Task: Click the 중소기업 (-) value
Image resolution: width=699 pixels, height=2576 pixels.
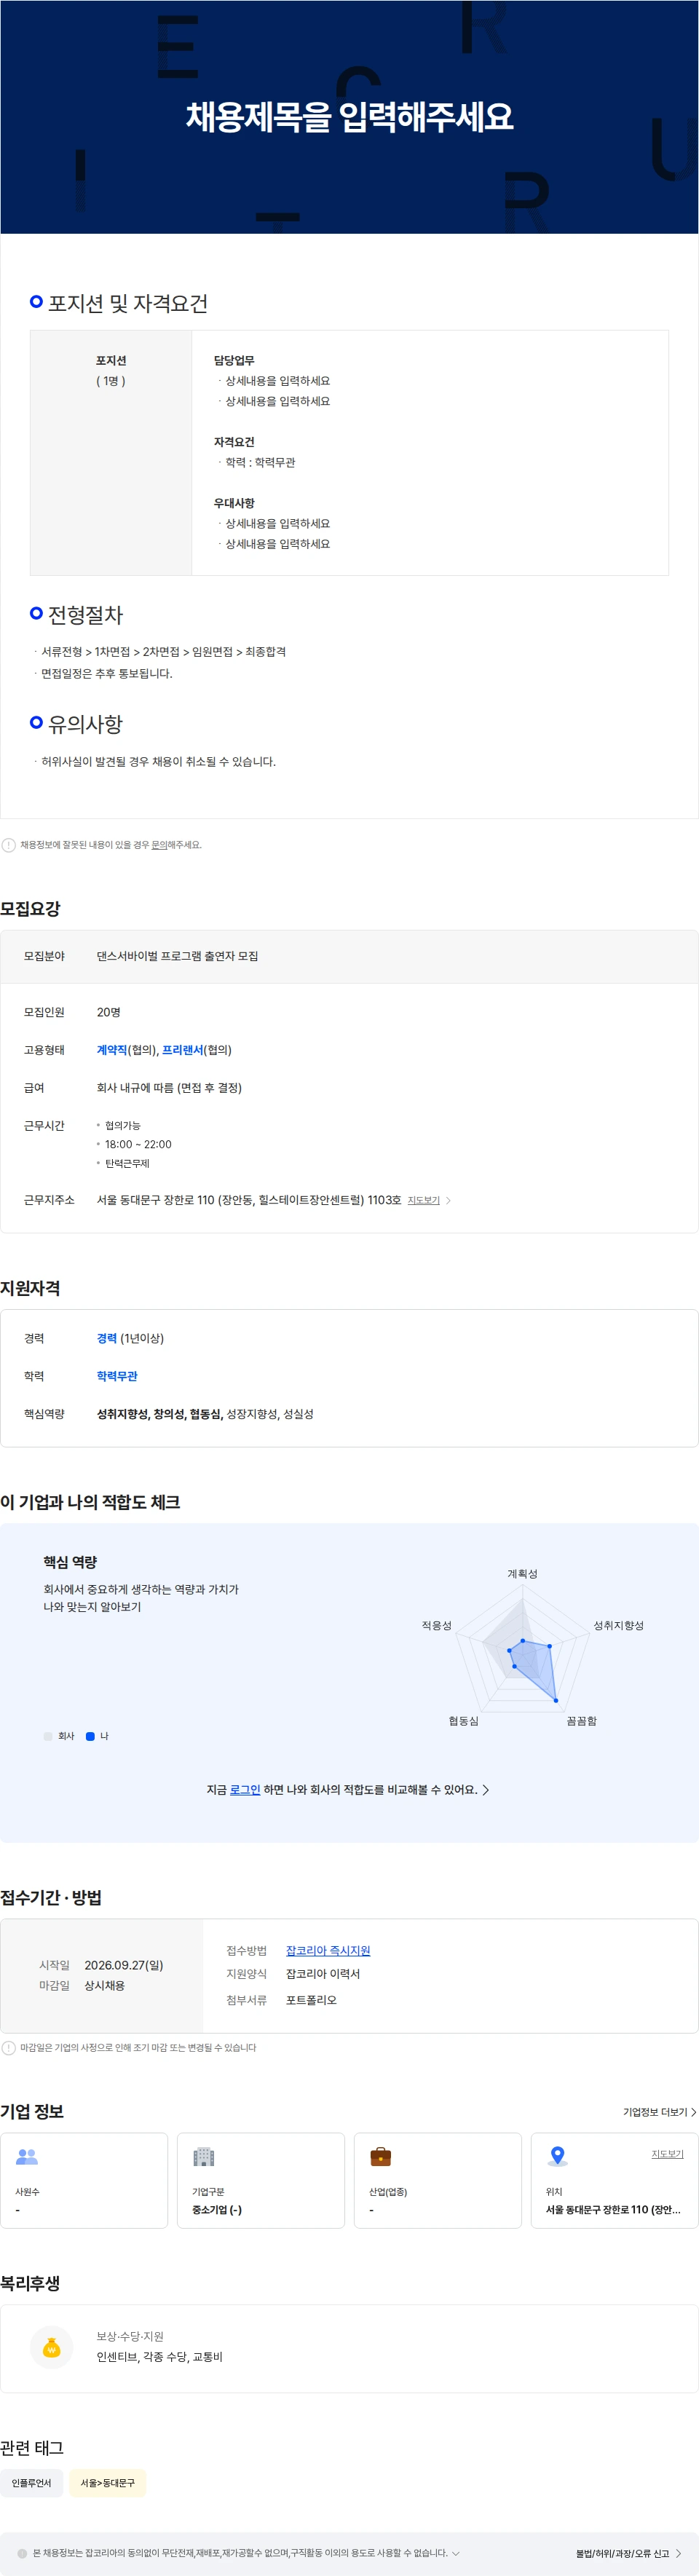Action: point(217,2210)
